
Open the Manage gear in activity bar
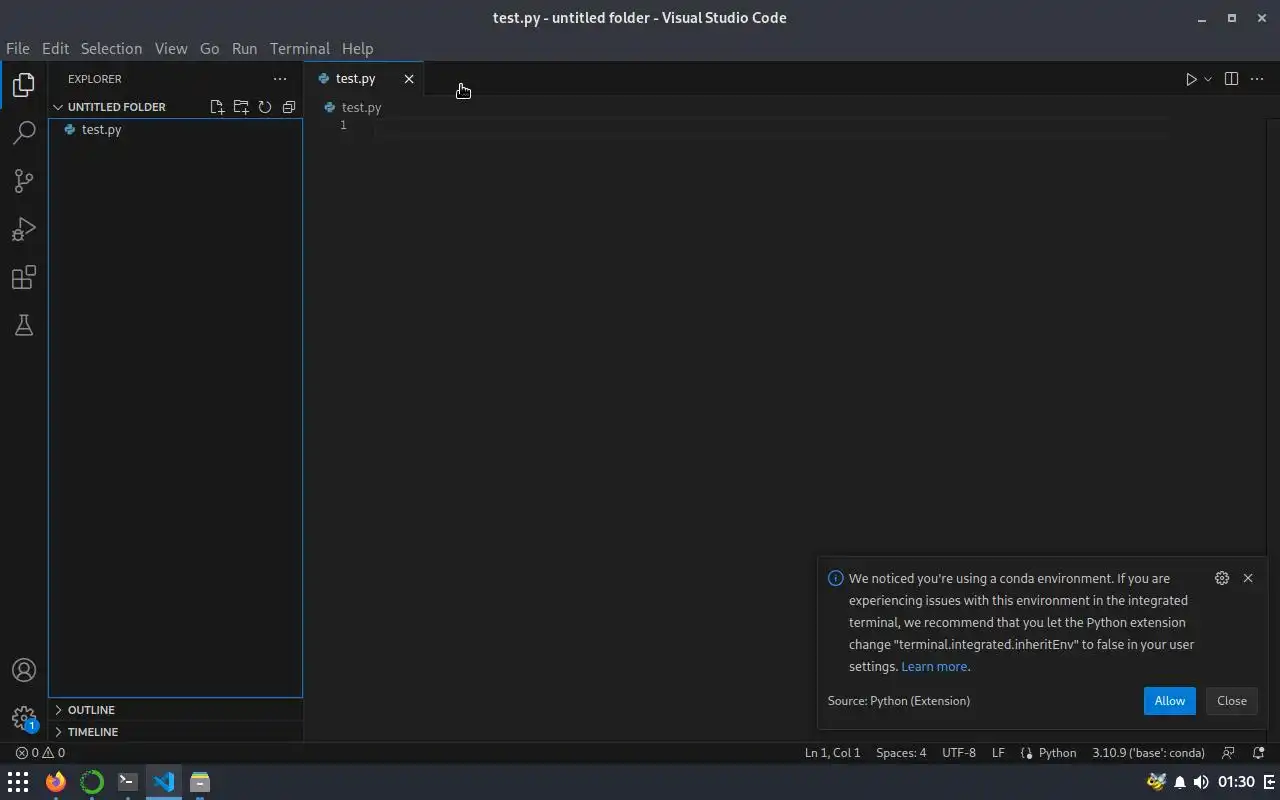(24, 718)
